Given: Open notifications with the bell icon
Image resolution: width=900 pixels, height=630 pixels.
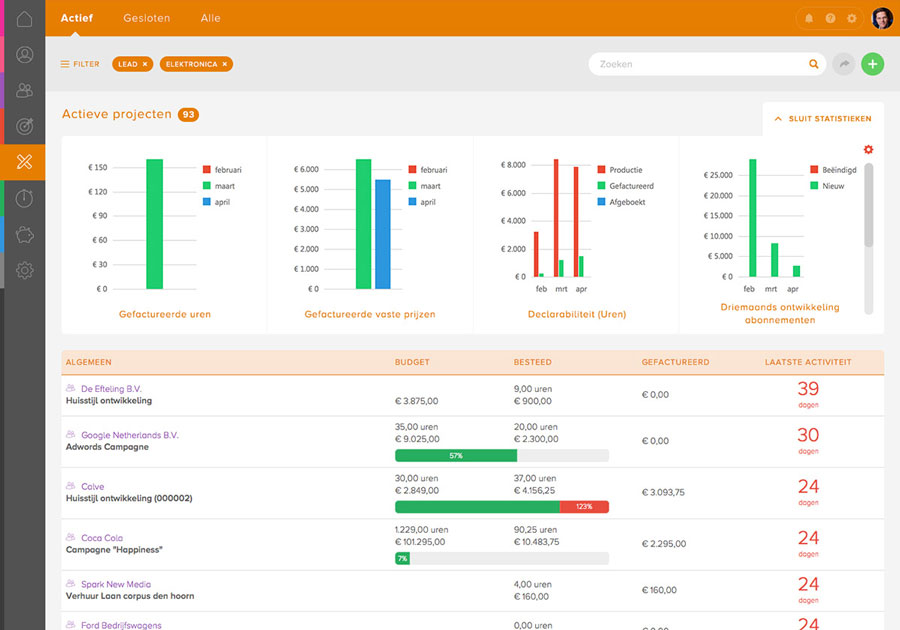Looking at the screenshot, I should pos(808,18).
